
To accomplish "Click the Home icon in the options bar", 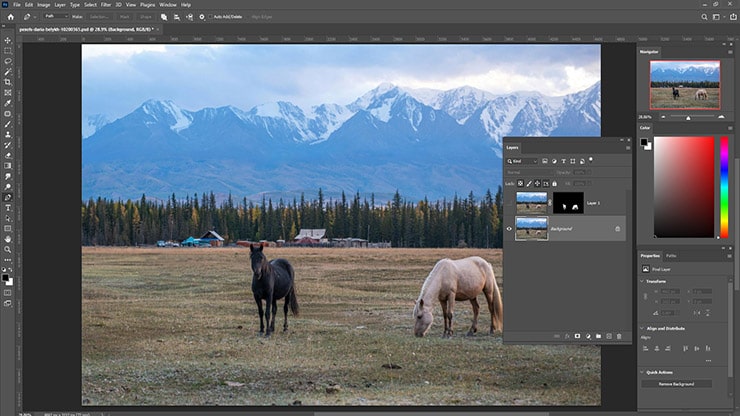I will click(x=10, y=17).
